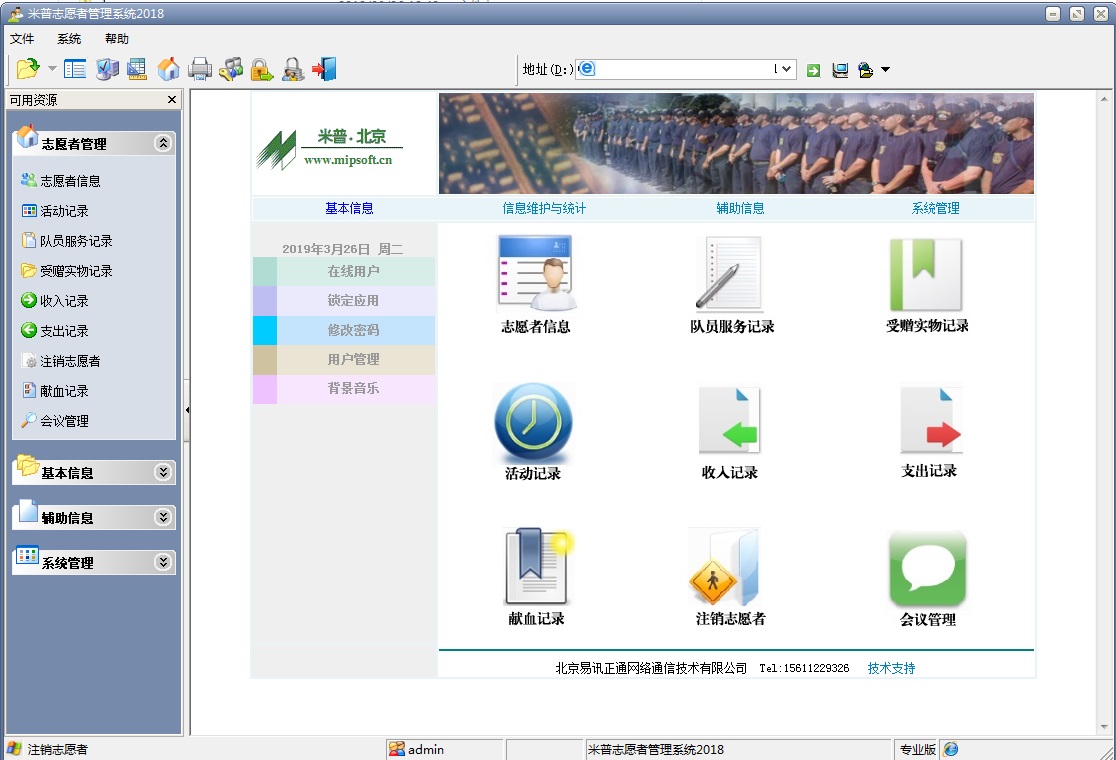Click the www.mipsoft.cn logo link
Viewport: 1116px width, 760px height.
click(348, 160)
